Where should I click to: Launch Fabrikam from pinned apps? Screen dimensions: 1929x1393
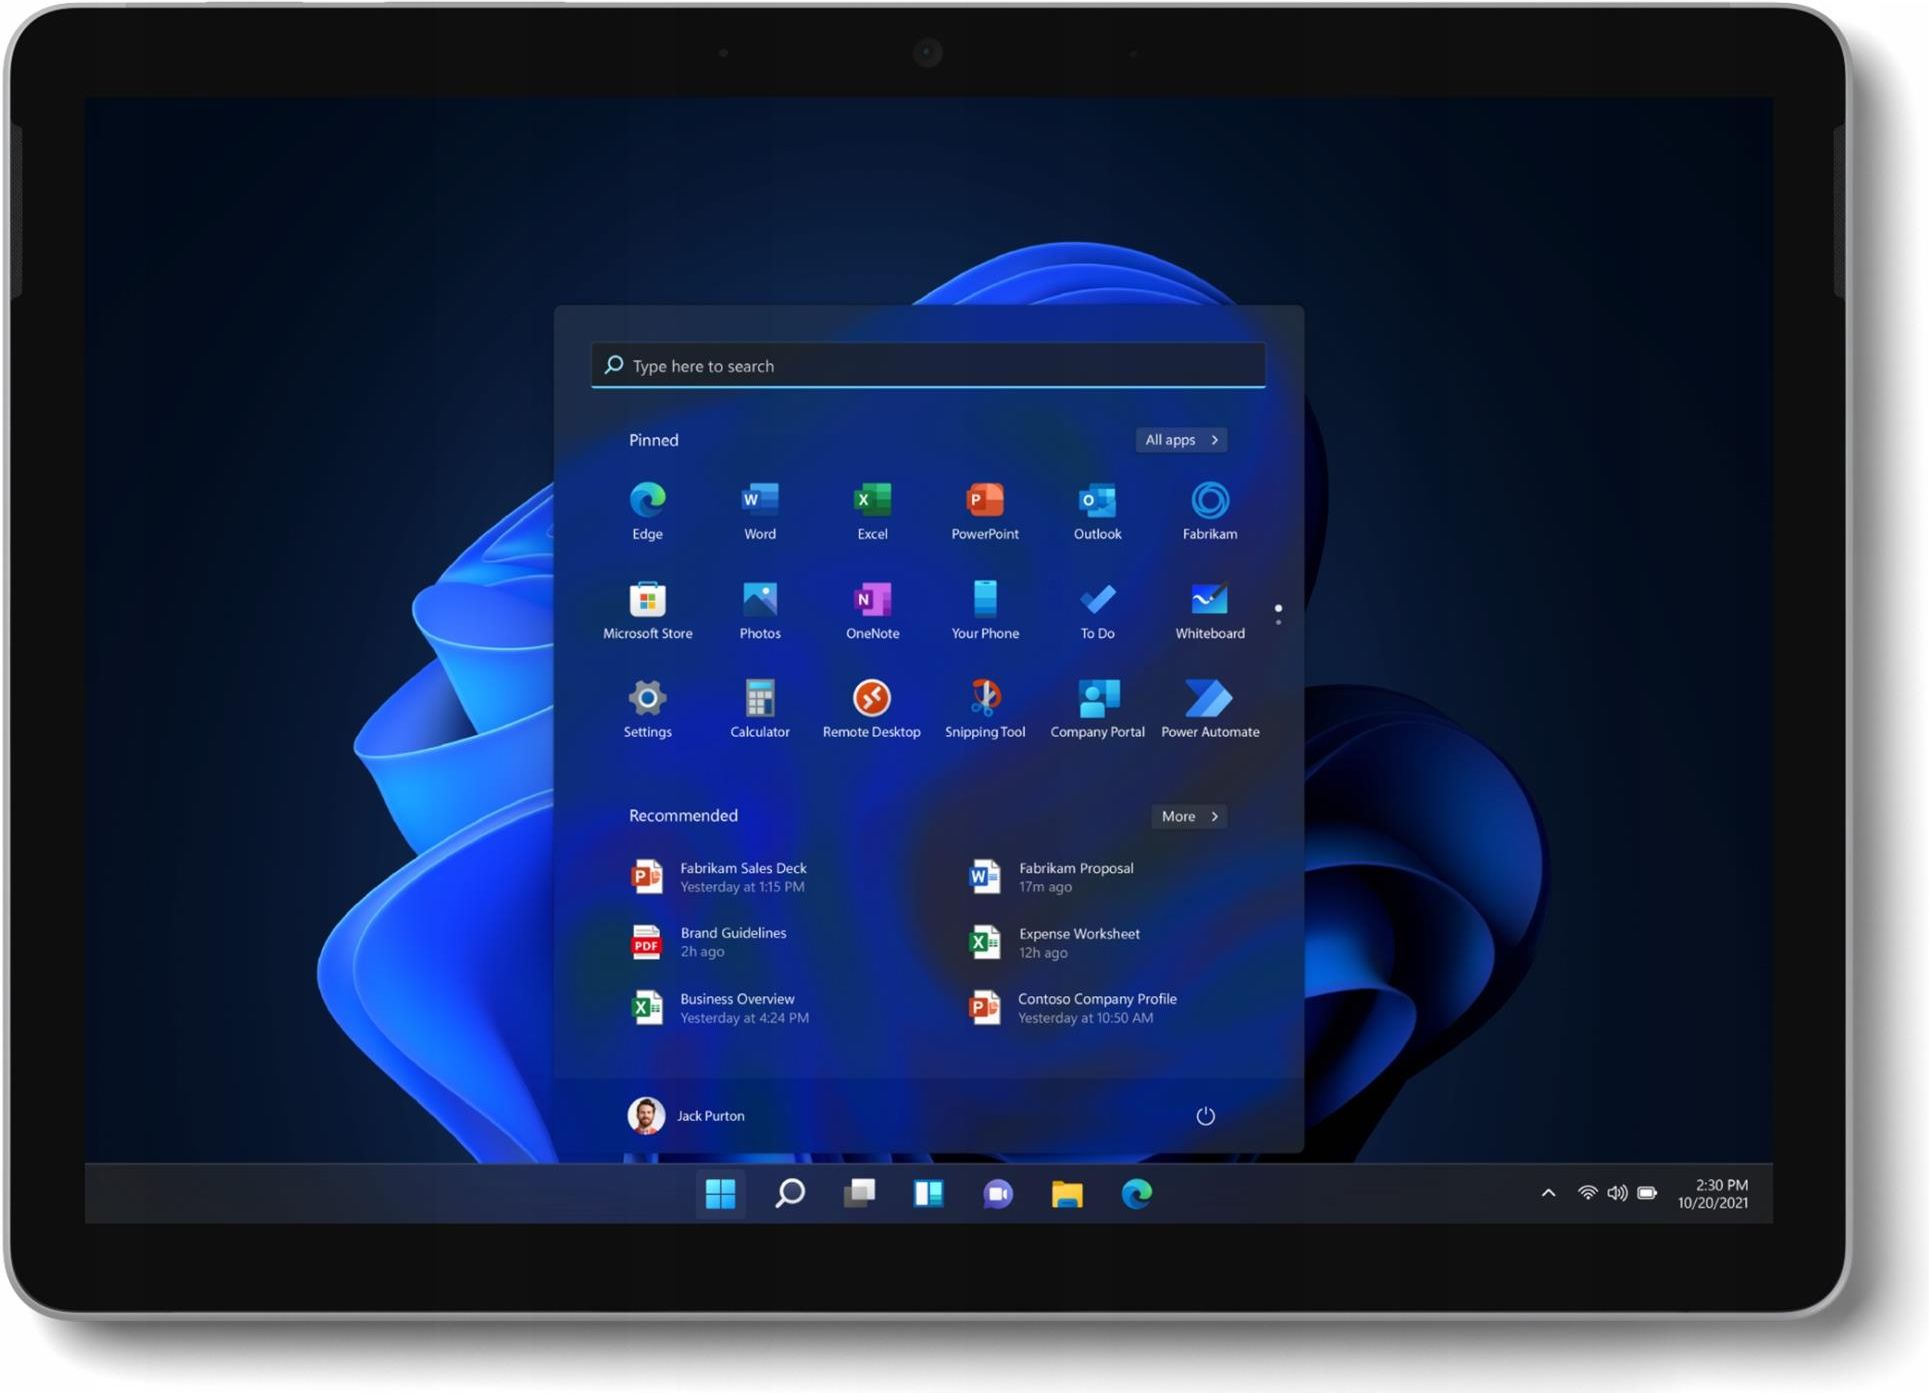pyautogui.click(x=1209, y=509)
